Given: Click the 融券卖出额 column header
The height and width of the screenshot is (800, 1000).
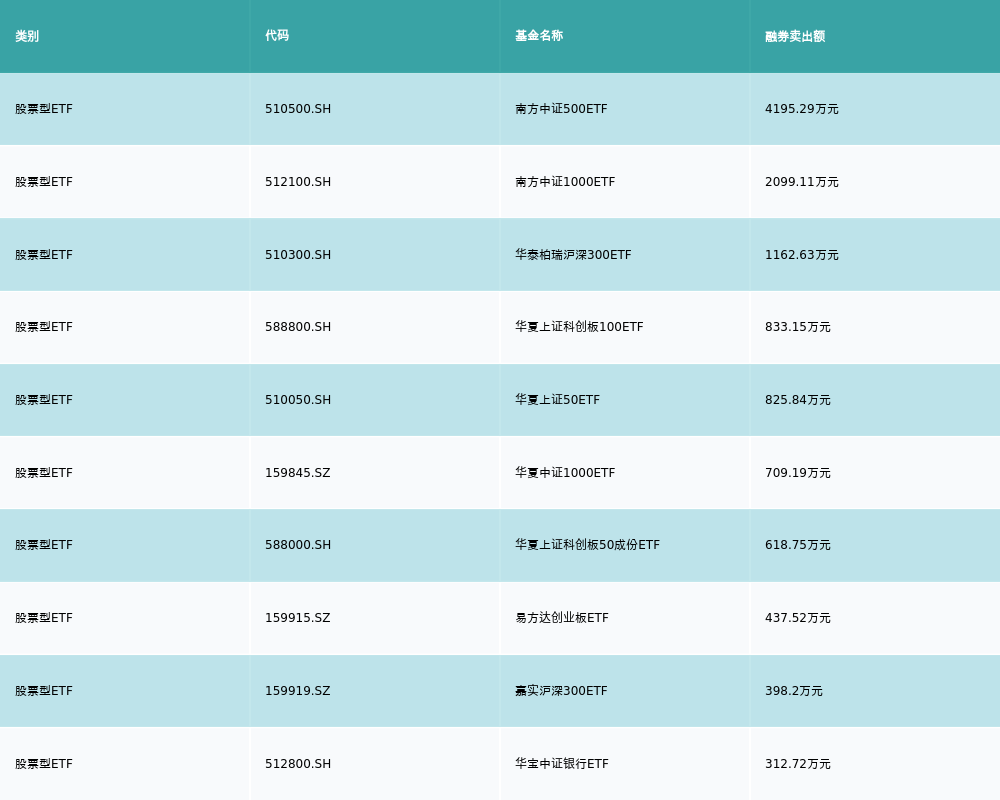Looking at the screenshot, I should (795, 36).
